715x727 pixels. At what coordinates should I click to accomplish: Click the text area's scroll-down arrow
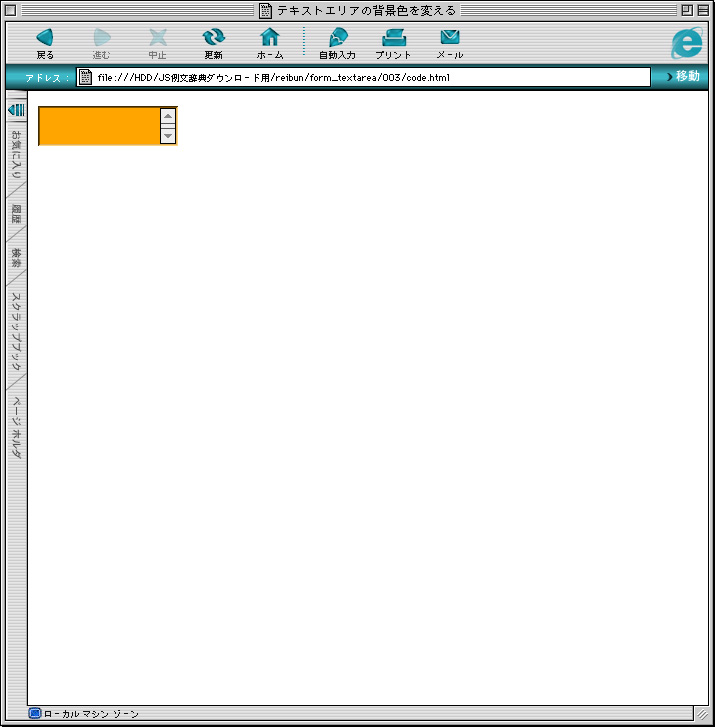pos(168,136)
